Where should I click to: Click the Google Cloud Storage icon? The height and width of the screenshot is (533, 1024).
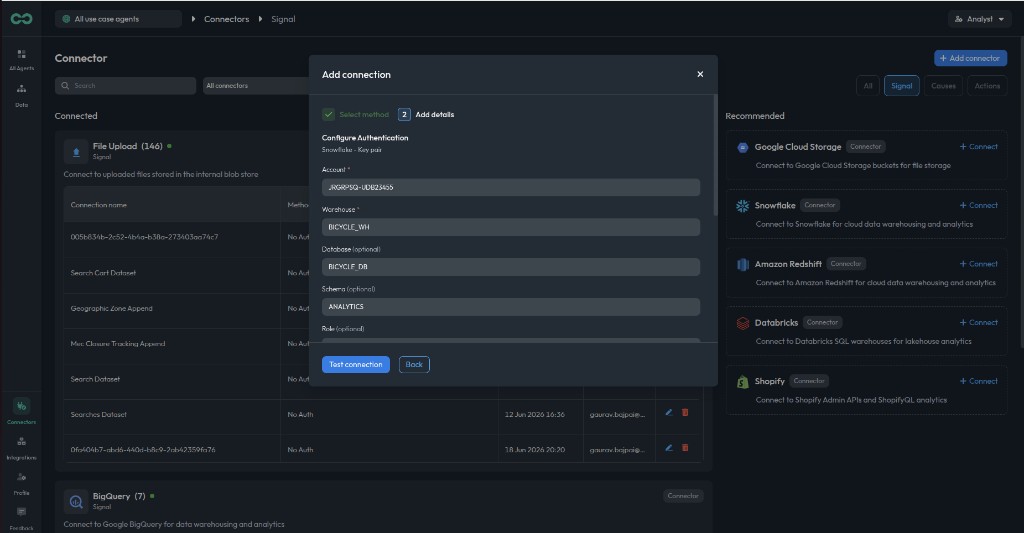[743, 148]
